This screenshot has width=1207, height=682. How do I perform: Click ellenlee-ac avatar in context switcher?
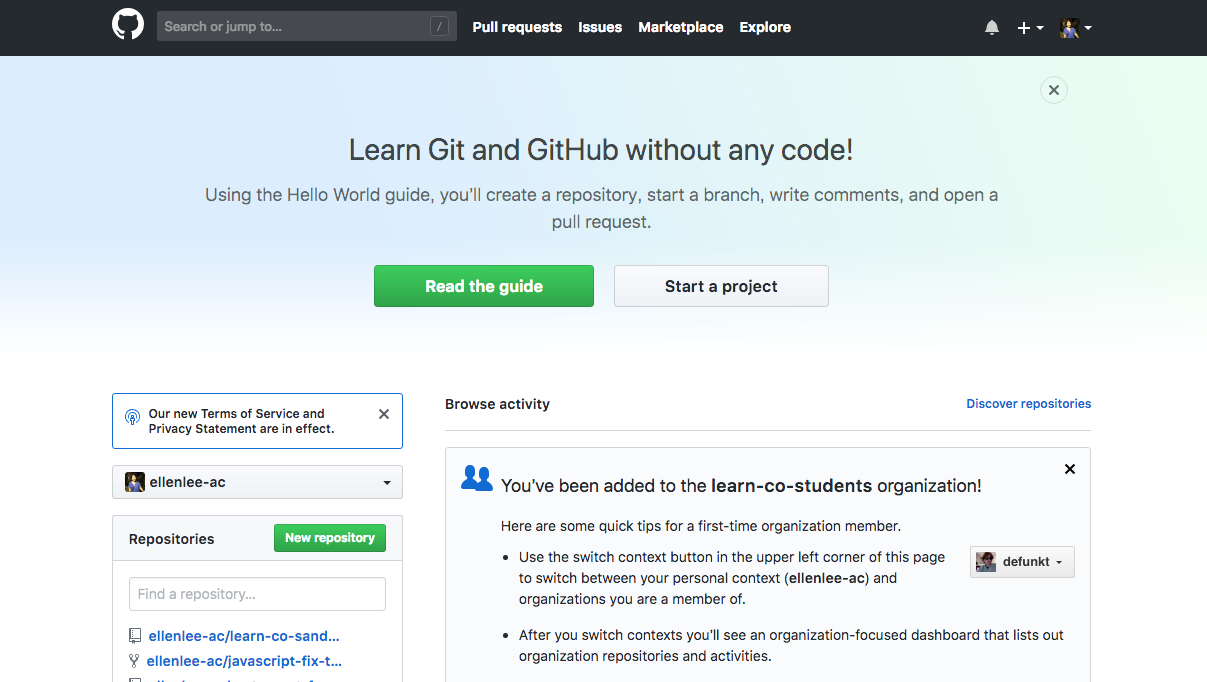pos(135,482)
